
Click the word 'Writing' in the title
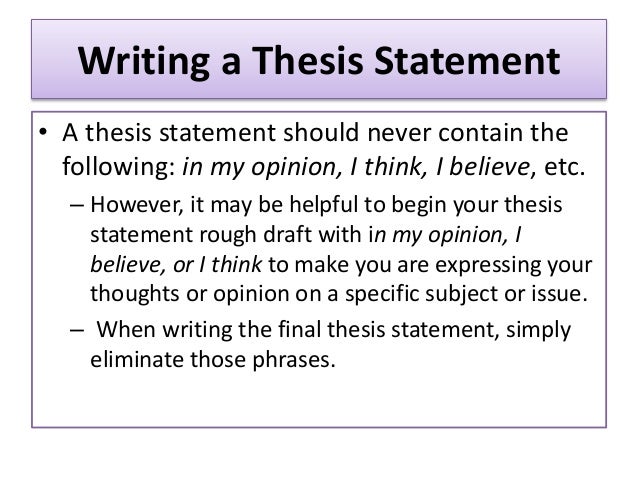tap(143, 62)
